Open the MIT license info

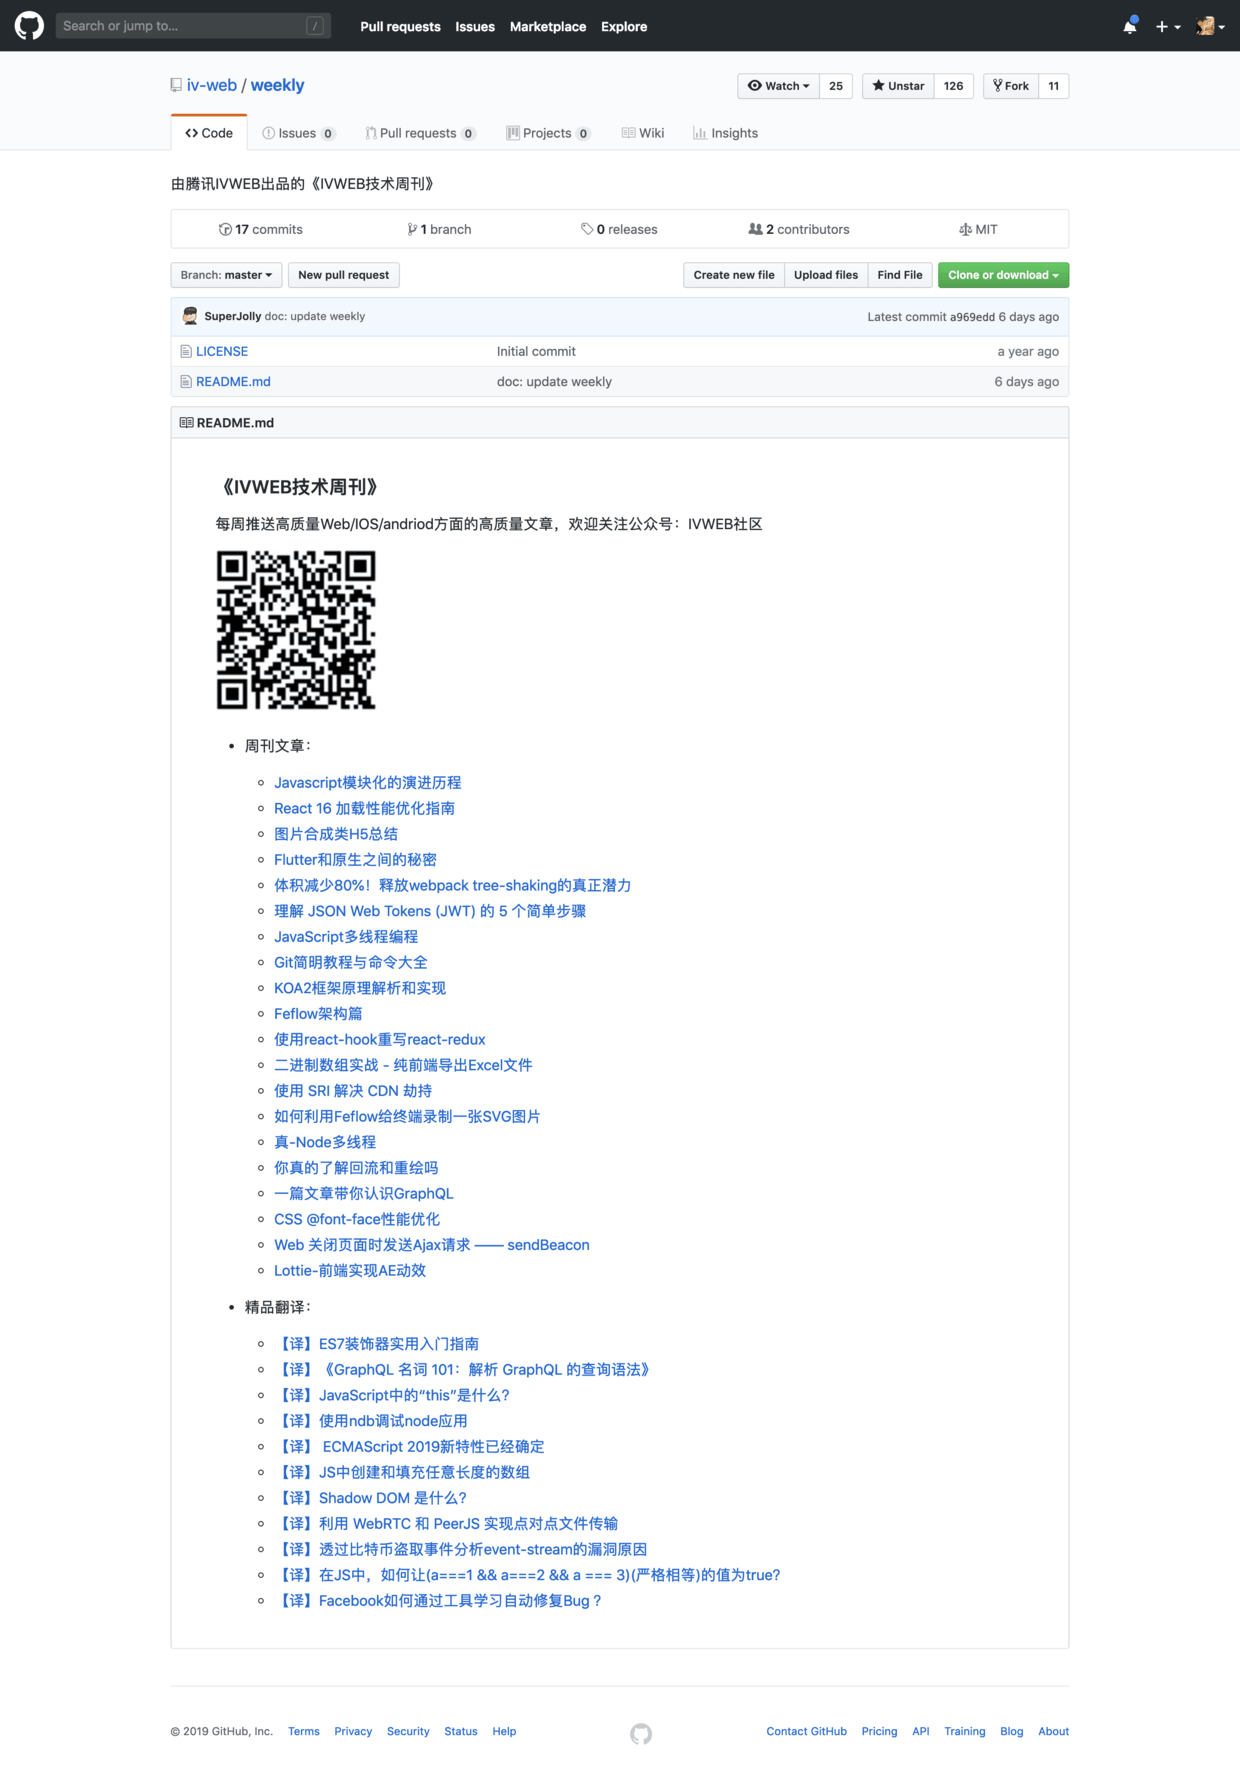[x=978, y=230]
